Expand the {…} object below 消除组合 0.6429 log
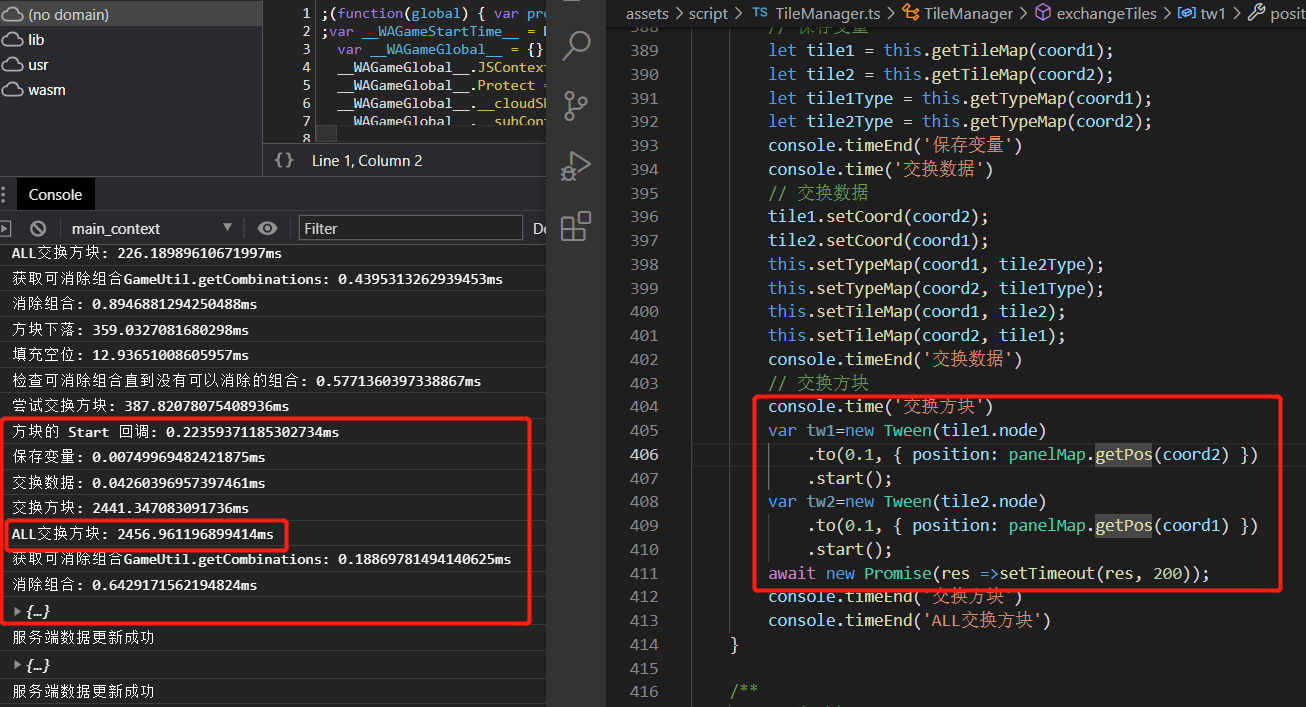The height and width of the screenshot is (707, 1306). pos(18,611)
